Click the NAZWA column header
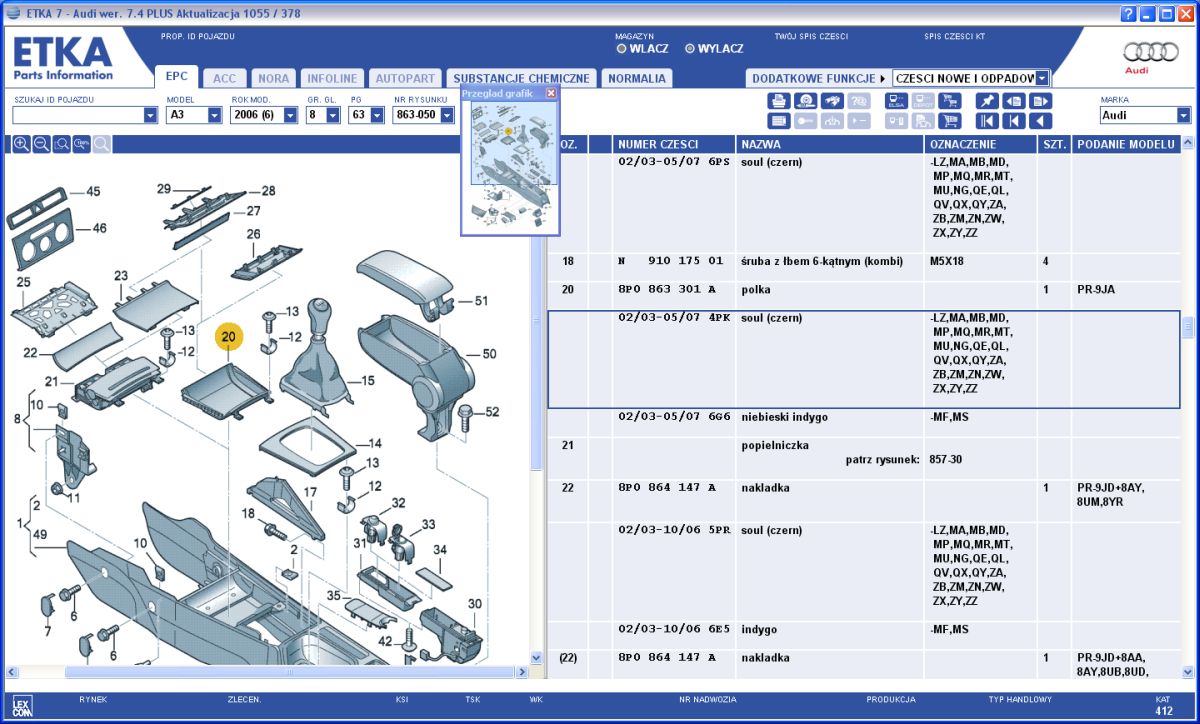This screenshot has height=724, width=1200. [x=831, y=144]
